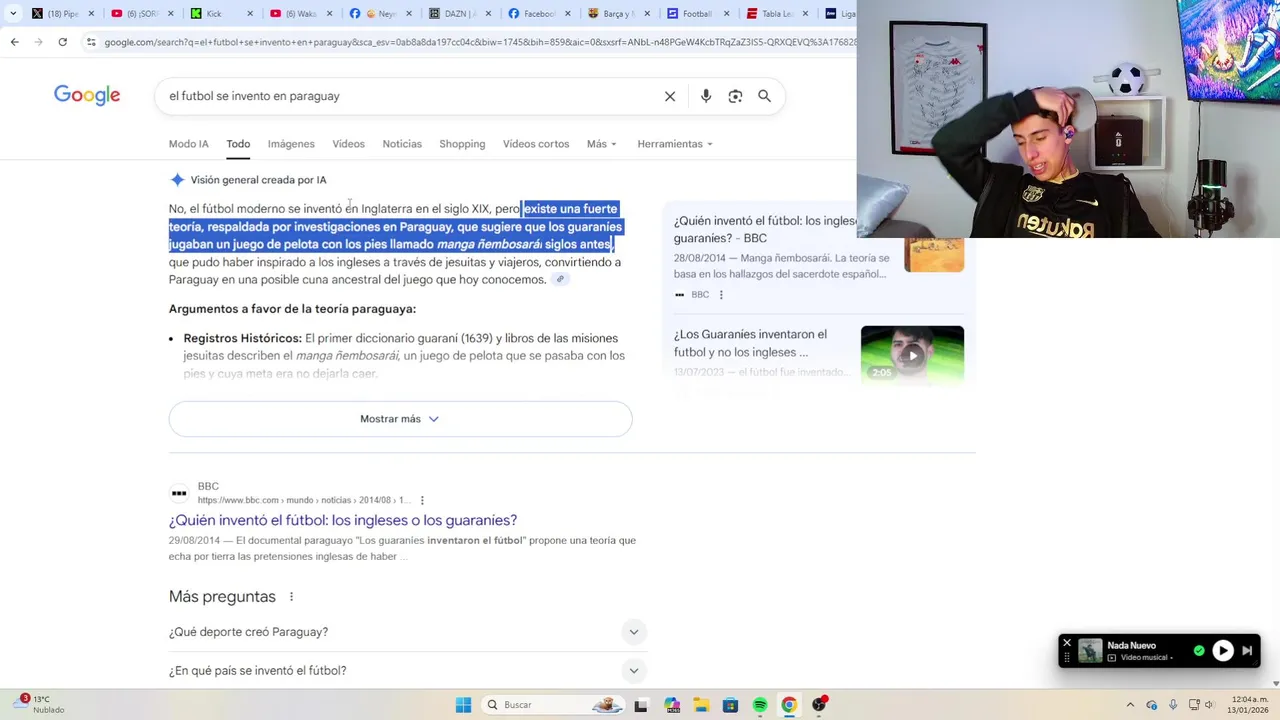Open the Herramientas dropdown
This screenshot has height=720, width=1280.
point(675,144)
